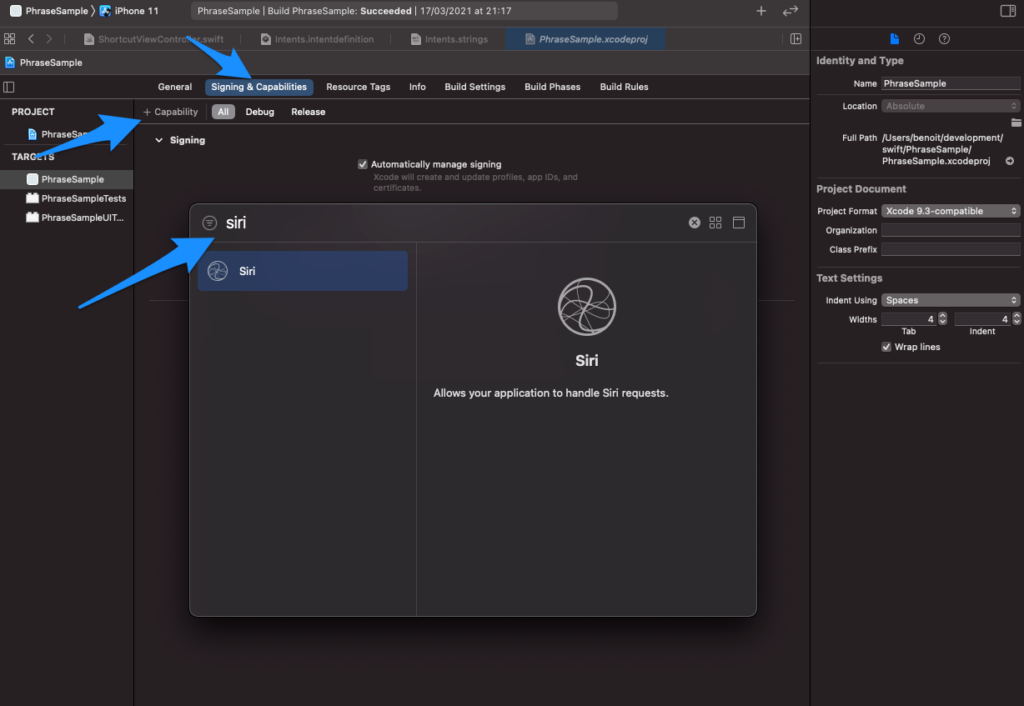Toggle Automatically manage signing checkbox
The image size is (1024, 706).
point(362,165)
